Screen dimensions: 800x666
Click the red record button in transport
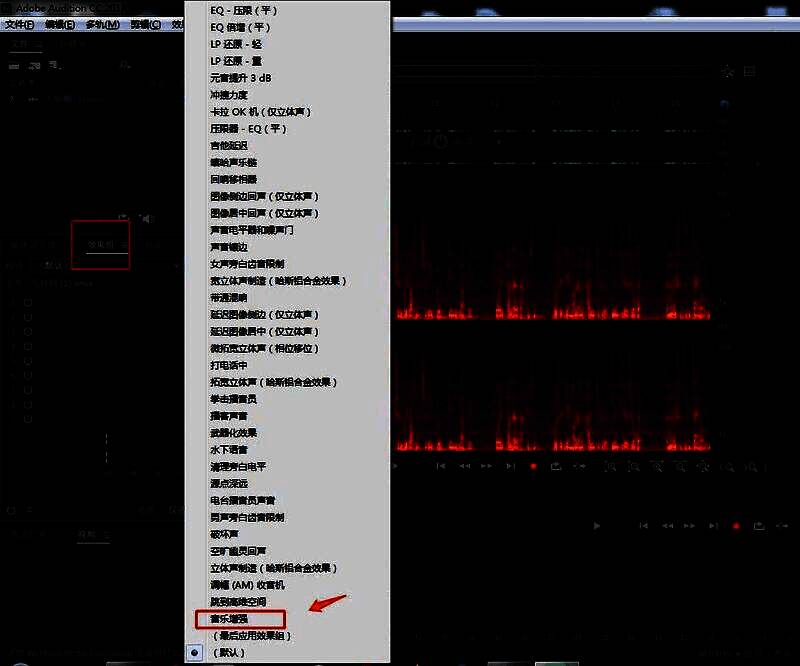[533, 466]
